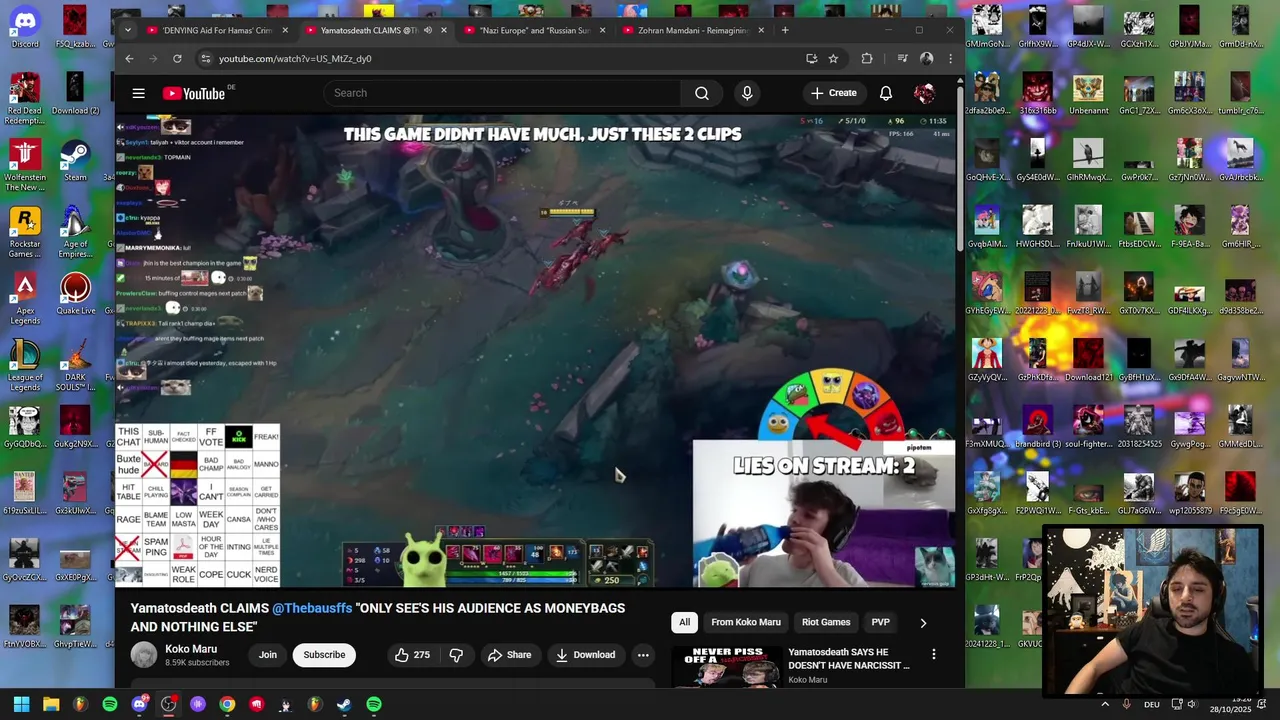The image size is (1280, 720).
Task: Click the YouTube search magnifier button
Action: pyautogui.click(x=702, y=93)
